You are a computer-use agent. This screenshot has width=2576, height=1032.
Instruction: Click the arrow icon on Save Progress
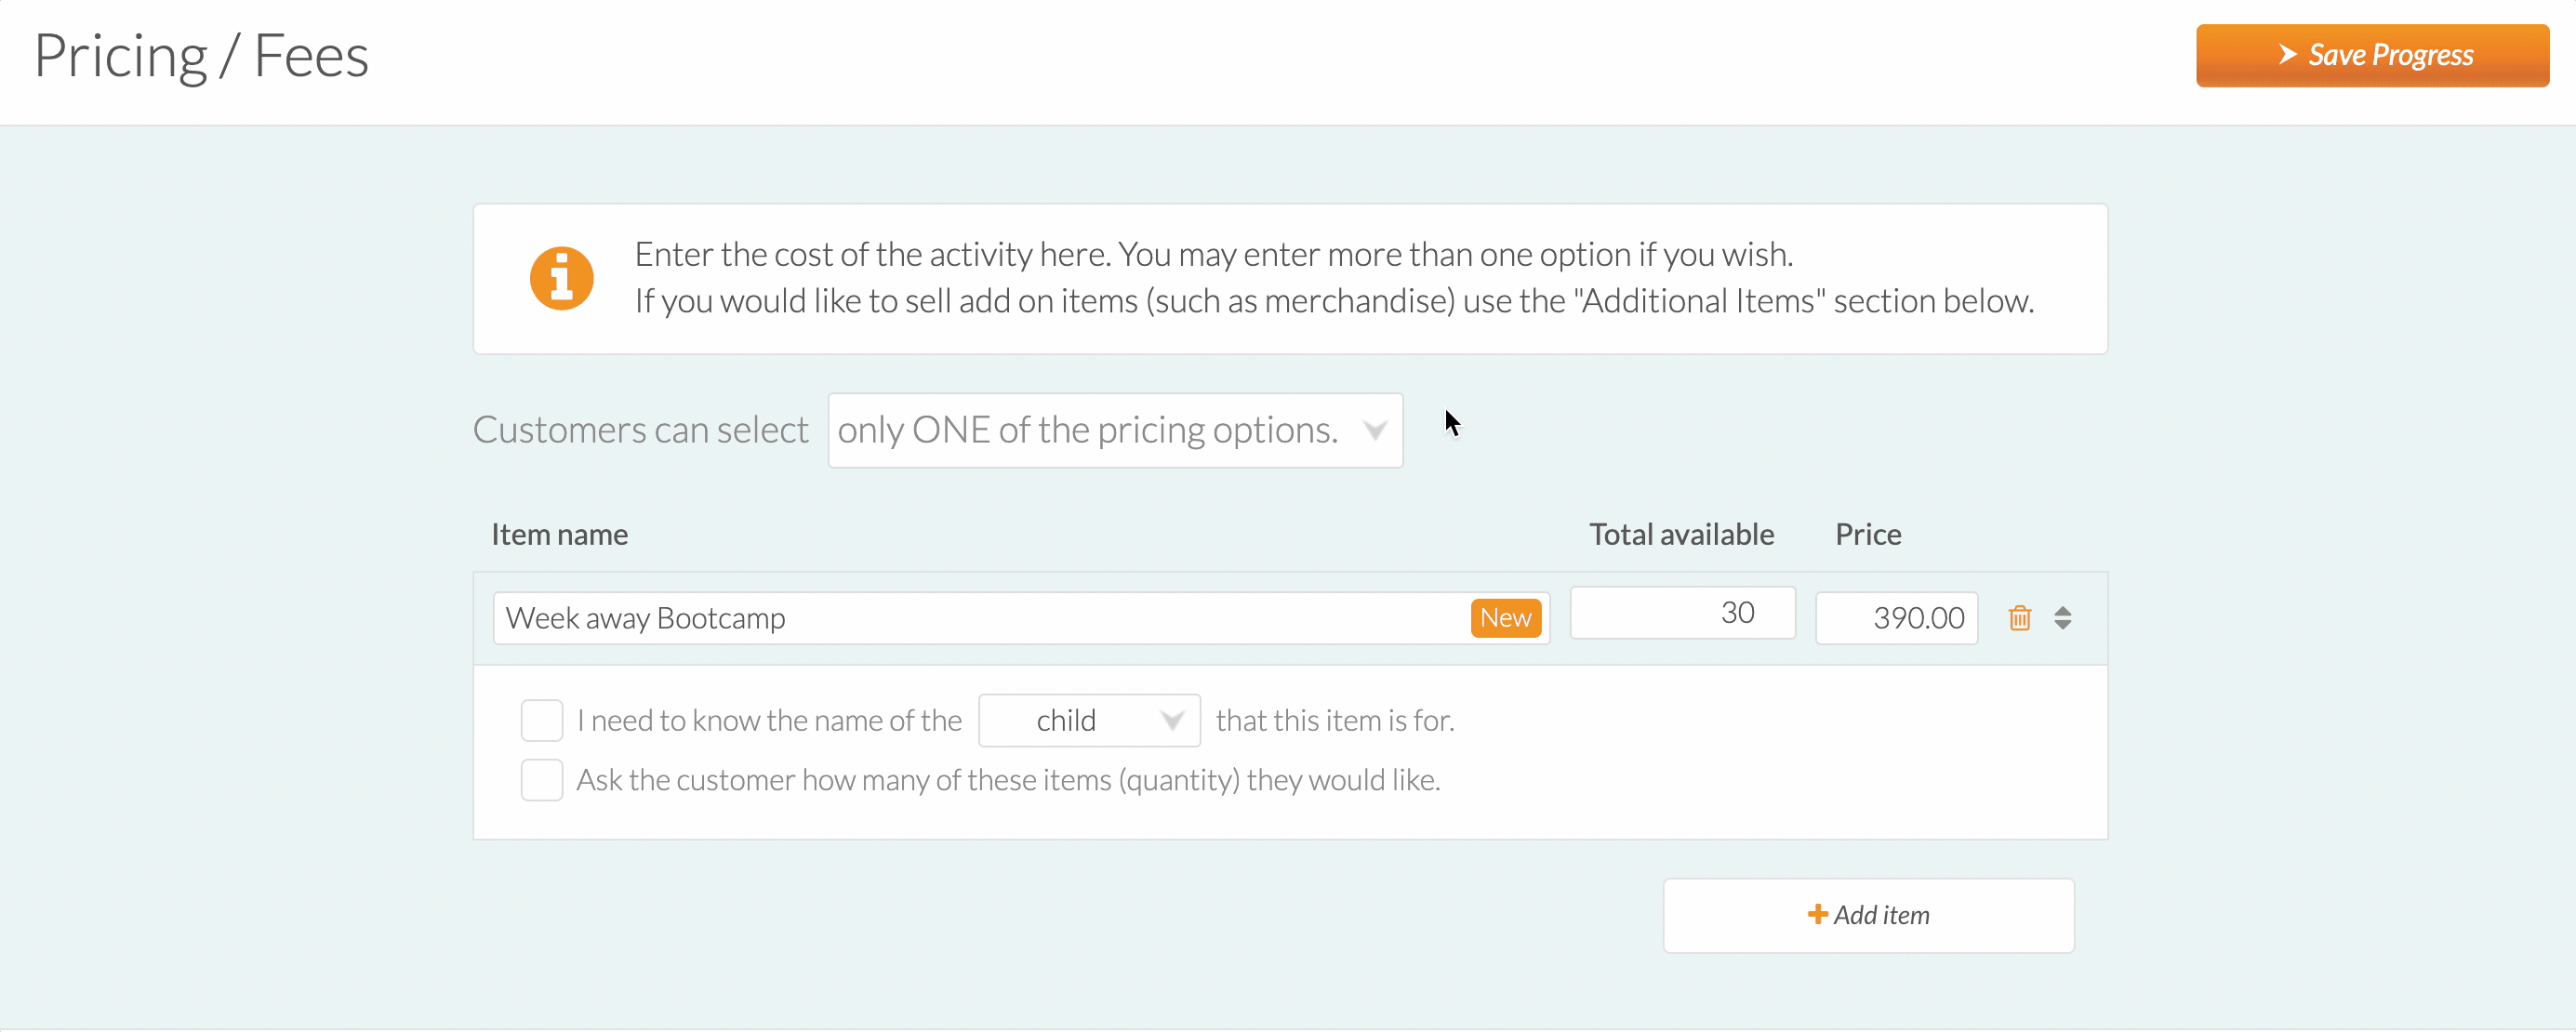pyautogui.click(x=2287, y=54)
